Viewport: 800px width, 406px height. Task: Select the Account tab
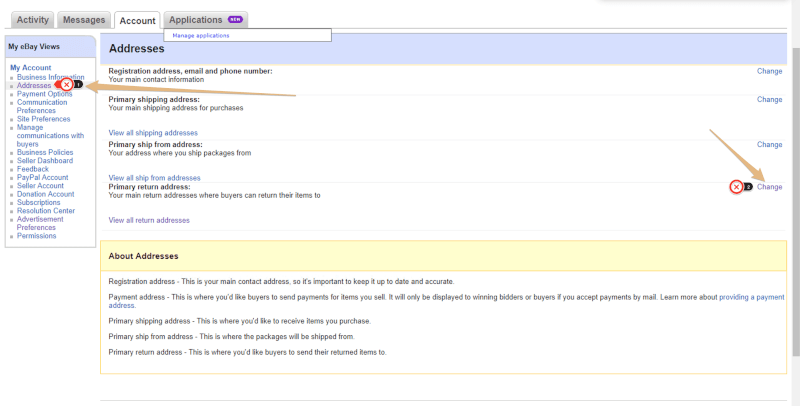click(x=137, y=20)
